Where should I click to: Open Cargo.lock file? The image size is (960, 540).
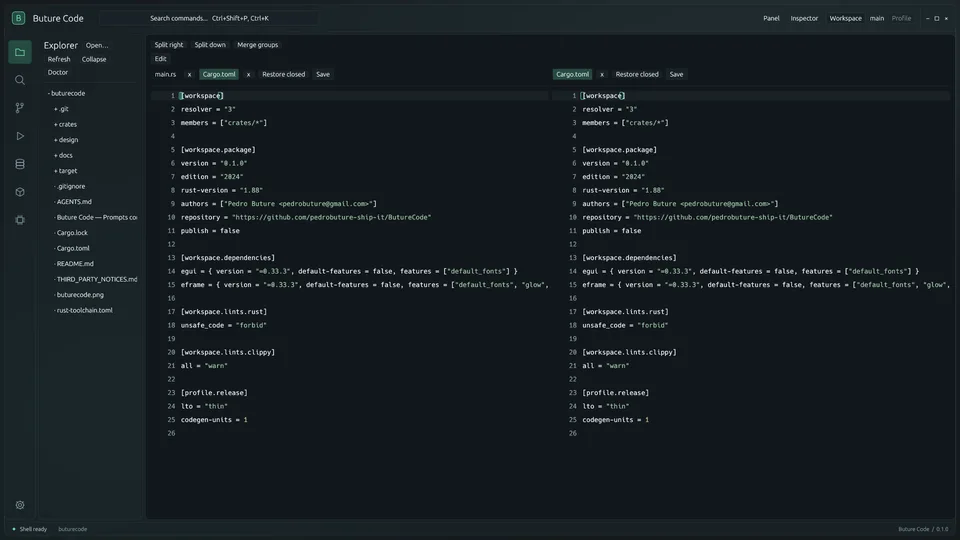pos(72,233)
